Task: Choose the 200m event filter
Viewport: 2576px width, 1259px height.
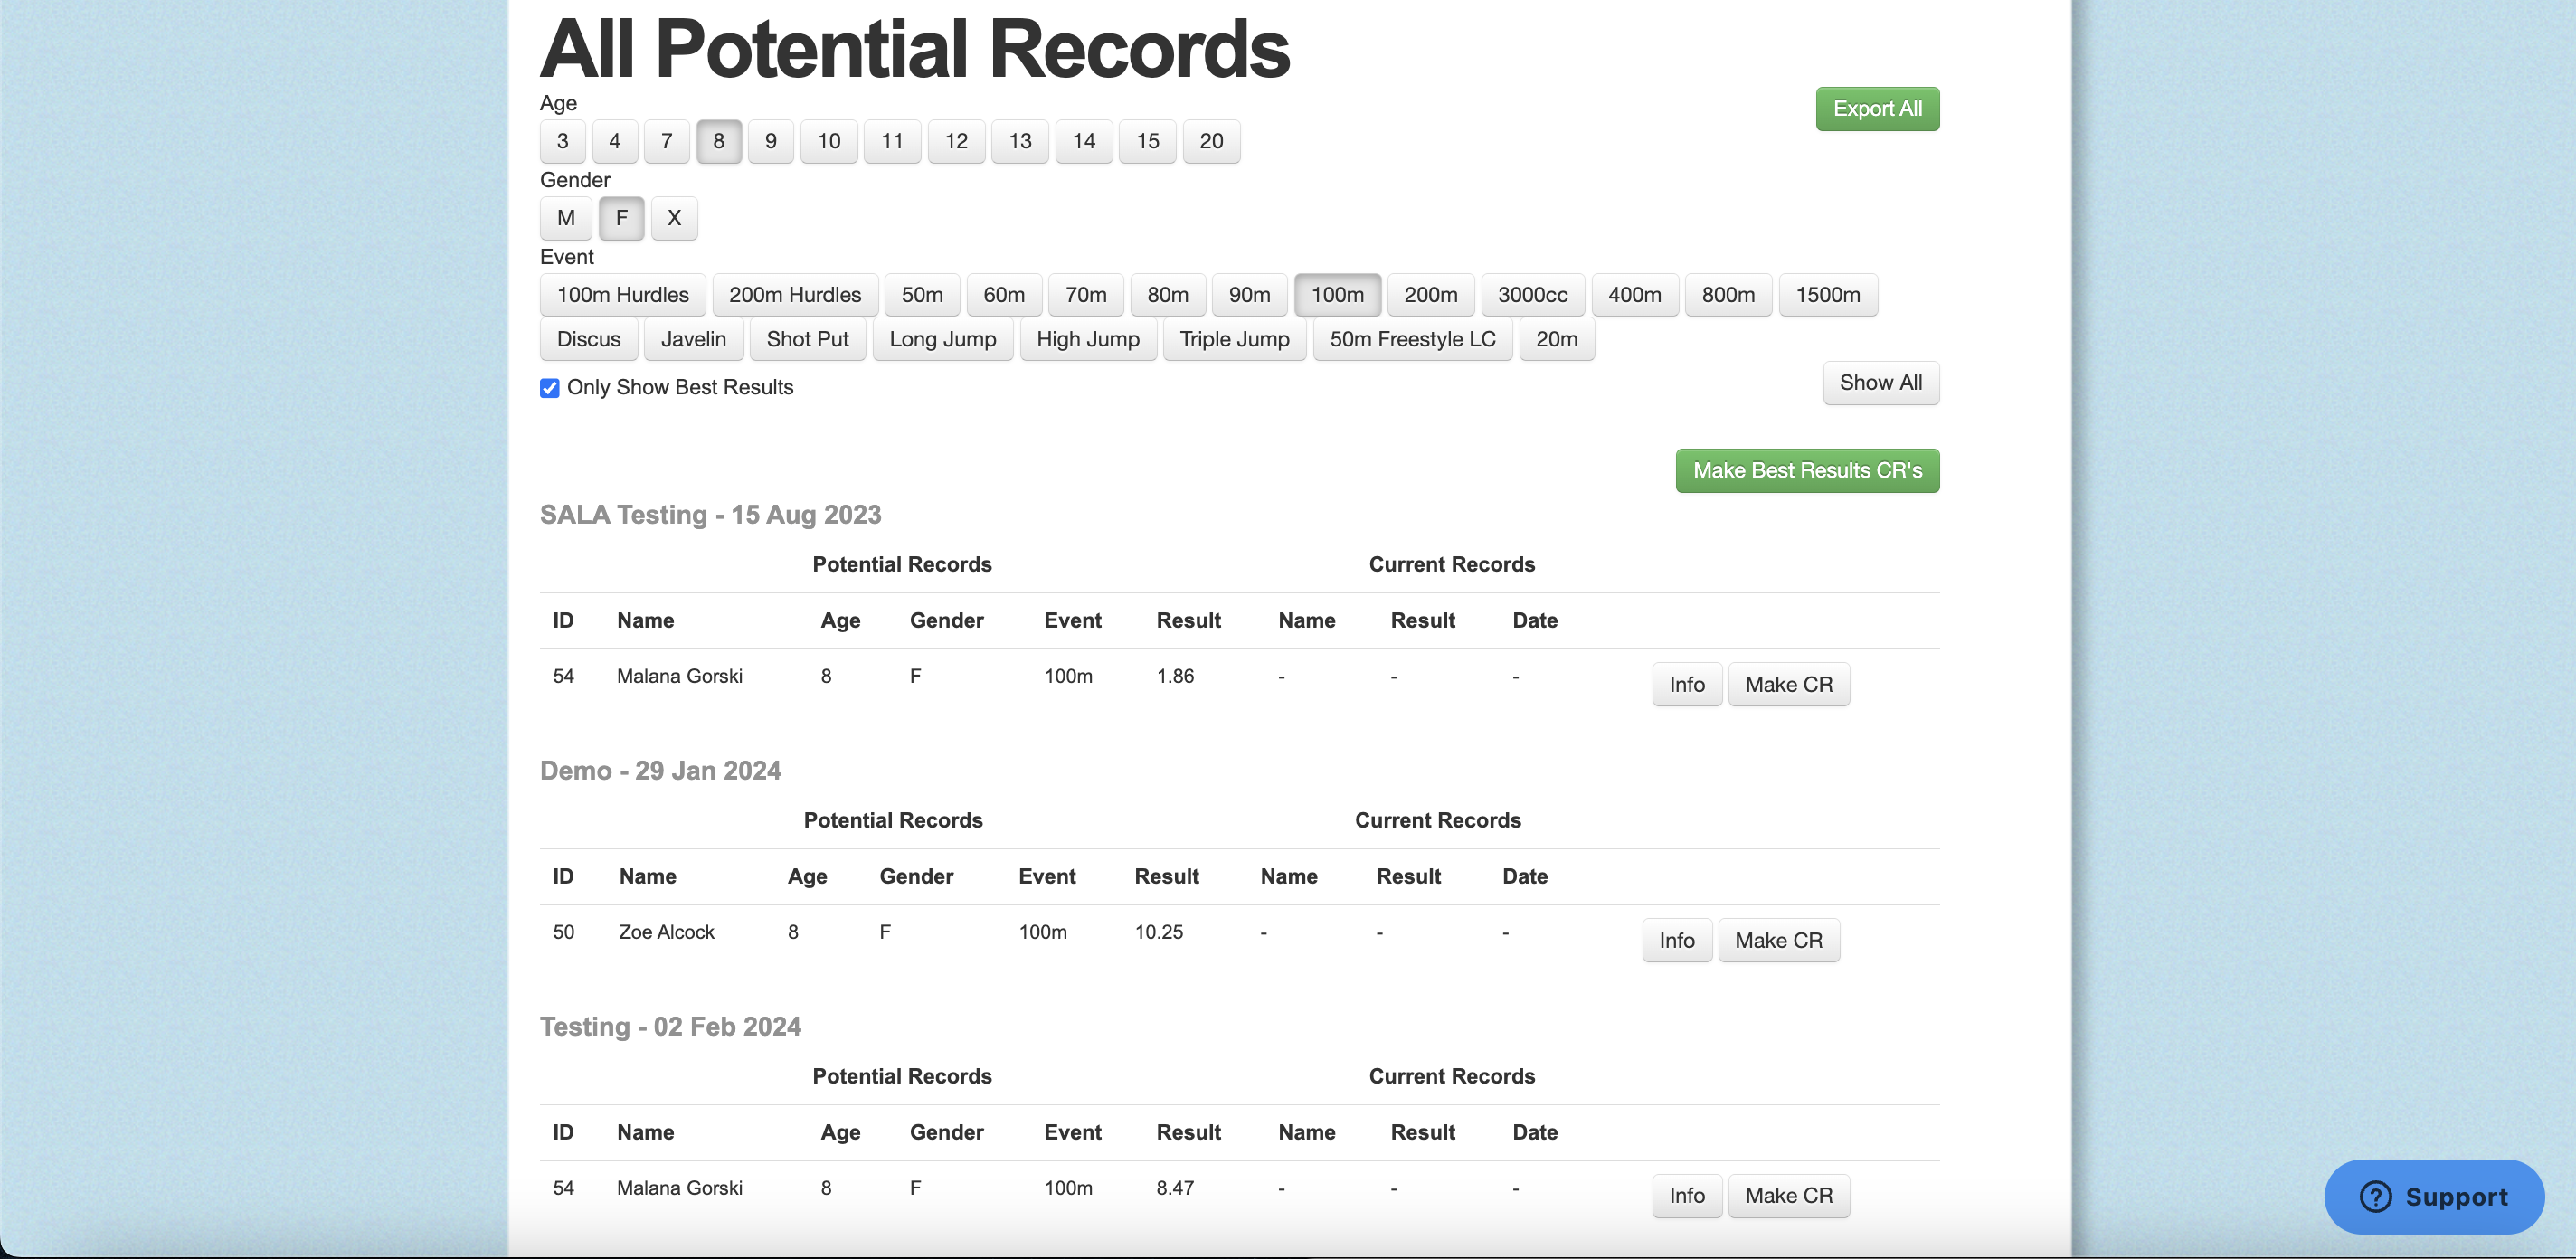Action: pos(1431,295)
